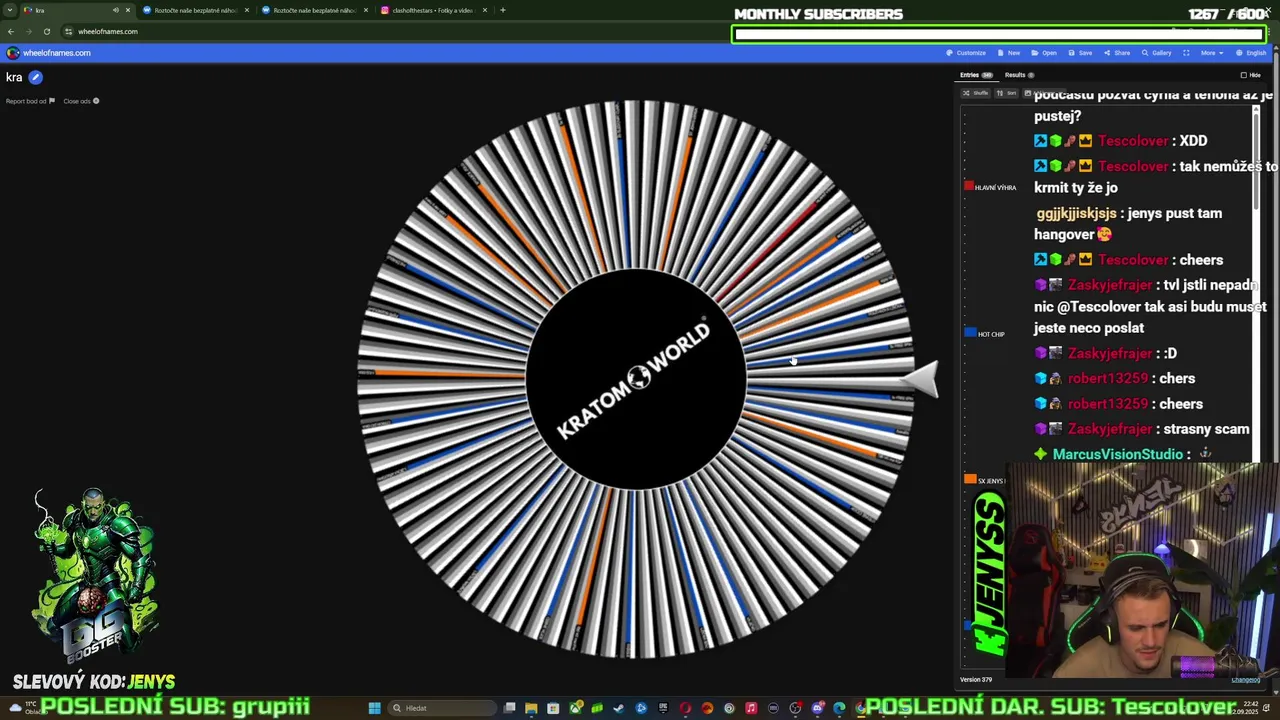1280x720 pixels.
Task: Select the orange 5X JENYS color swatch
Action: 970,479
